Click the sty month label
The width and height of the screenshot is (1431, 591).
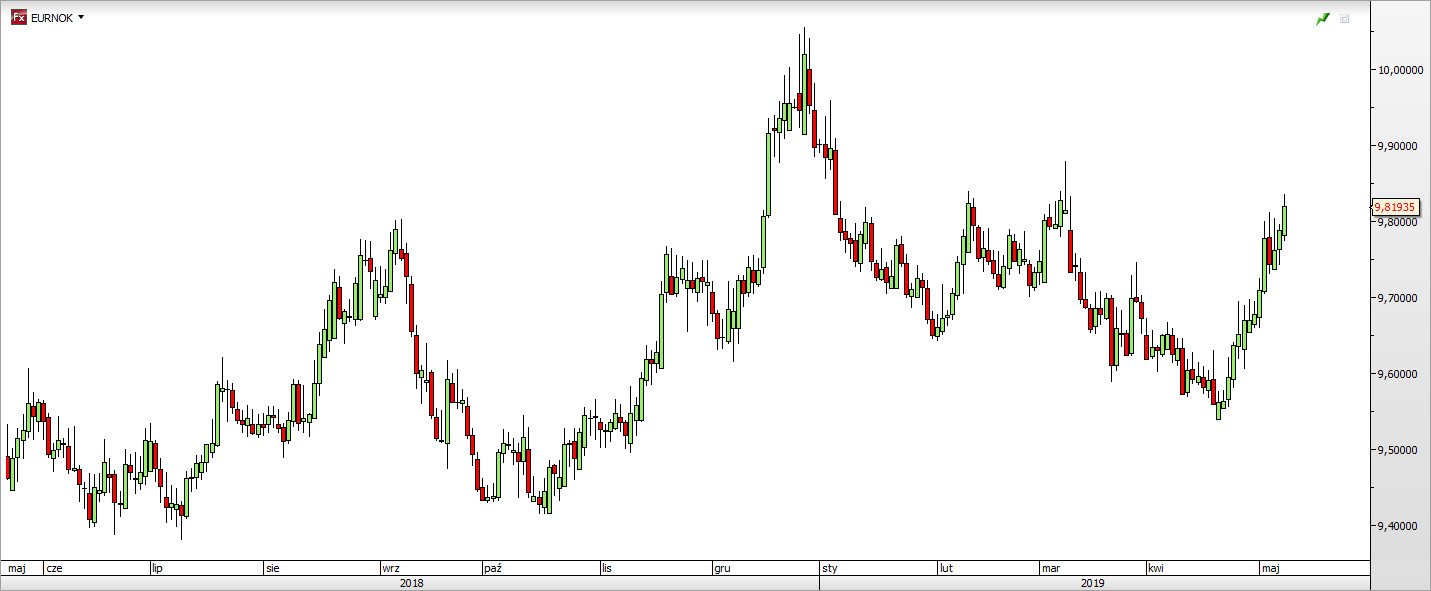pos(829,568)
